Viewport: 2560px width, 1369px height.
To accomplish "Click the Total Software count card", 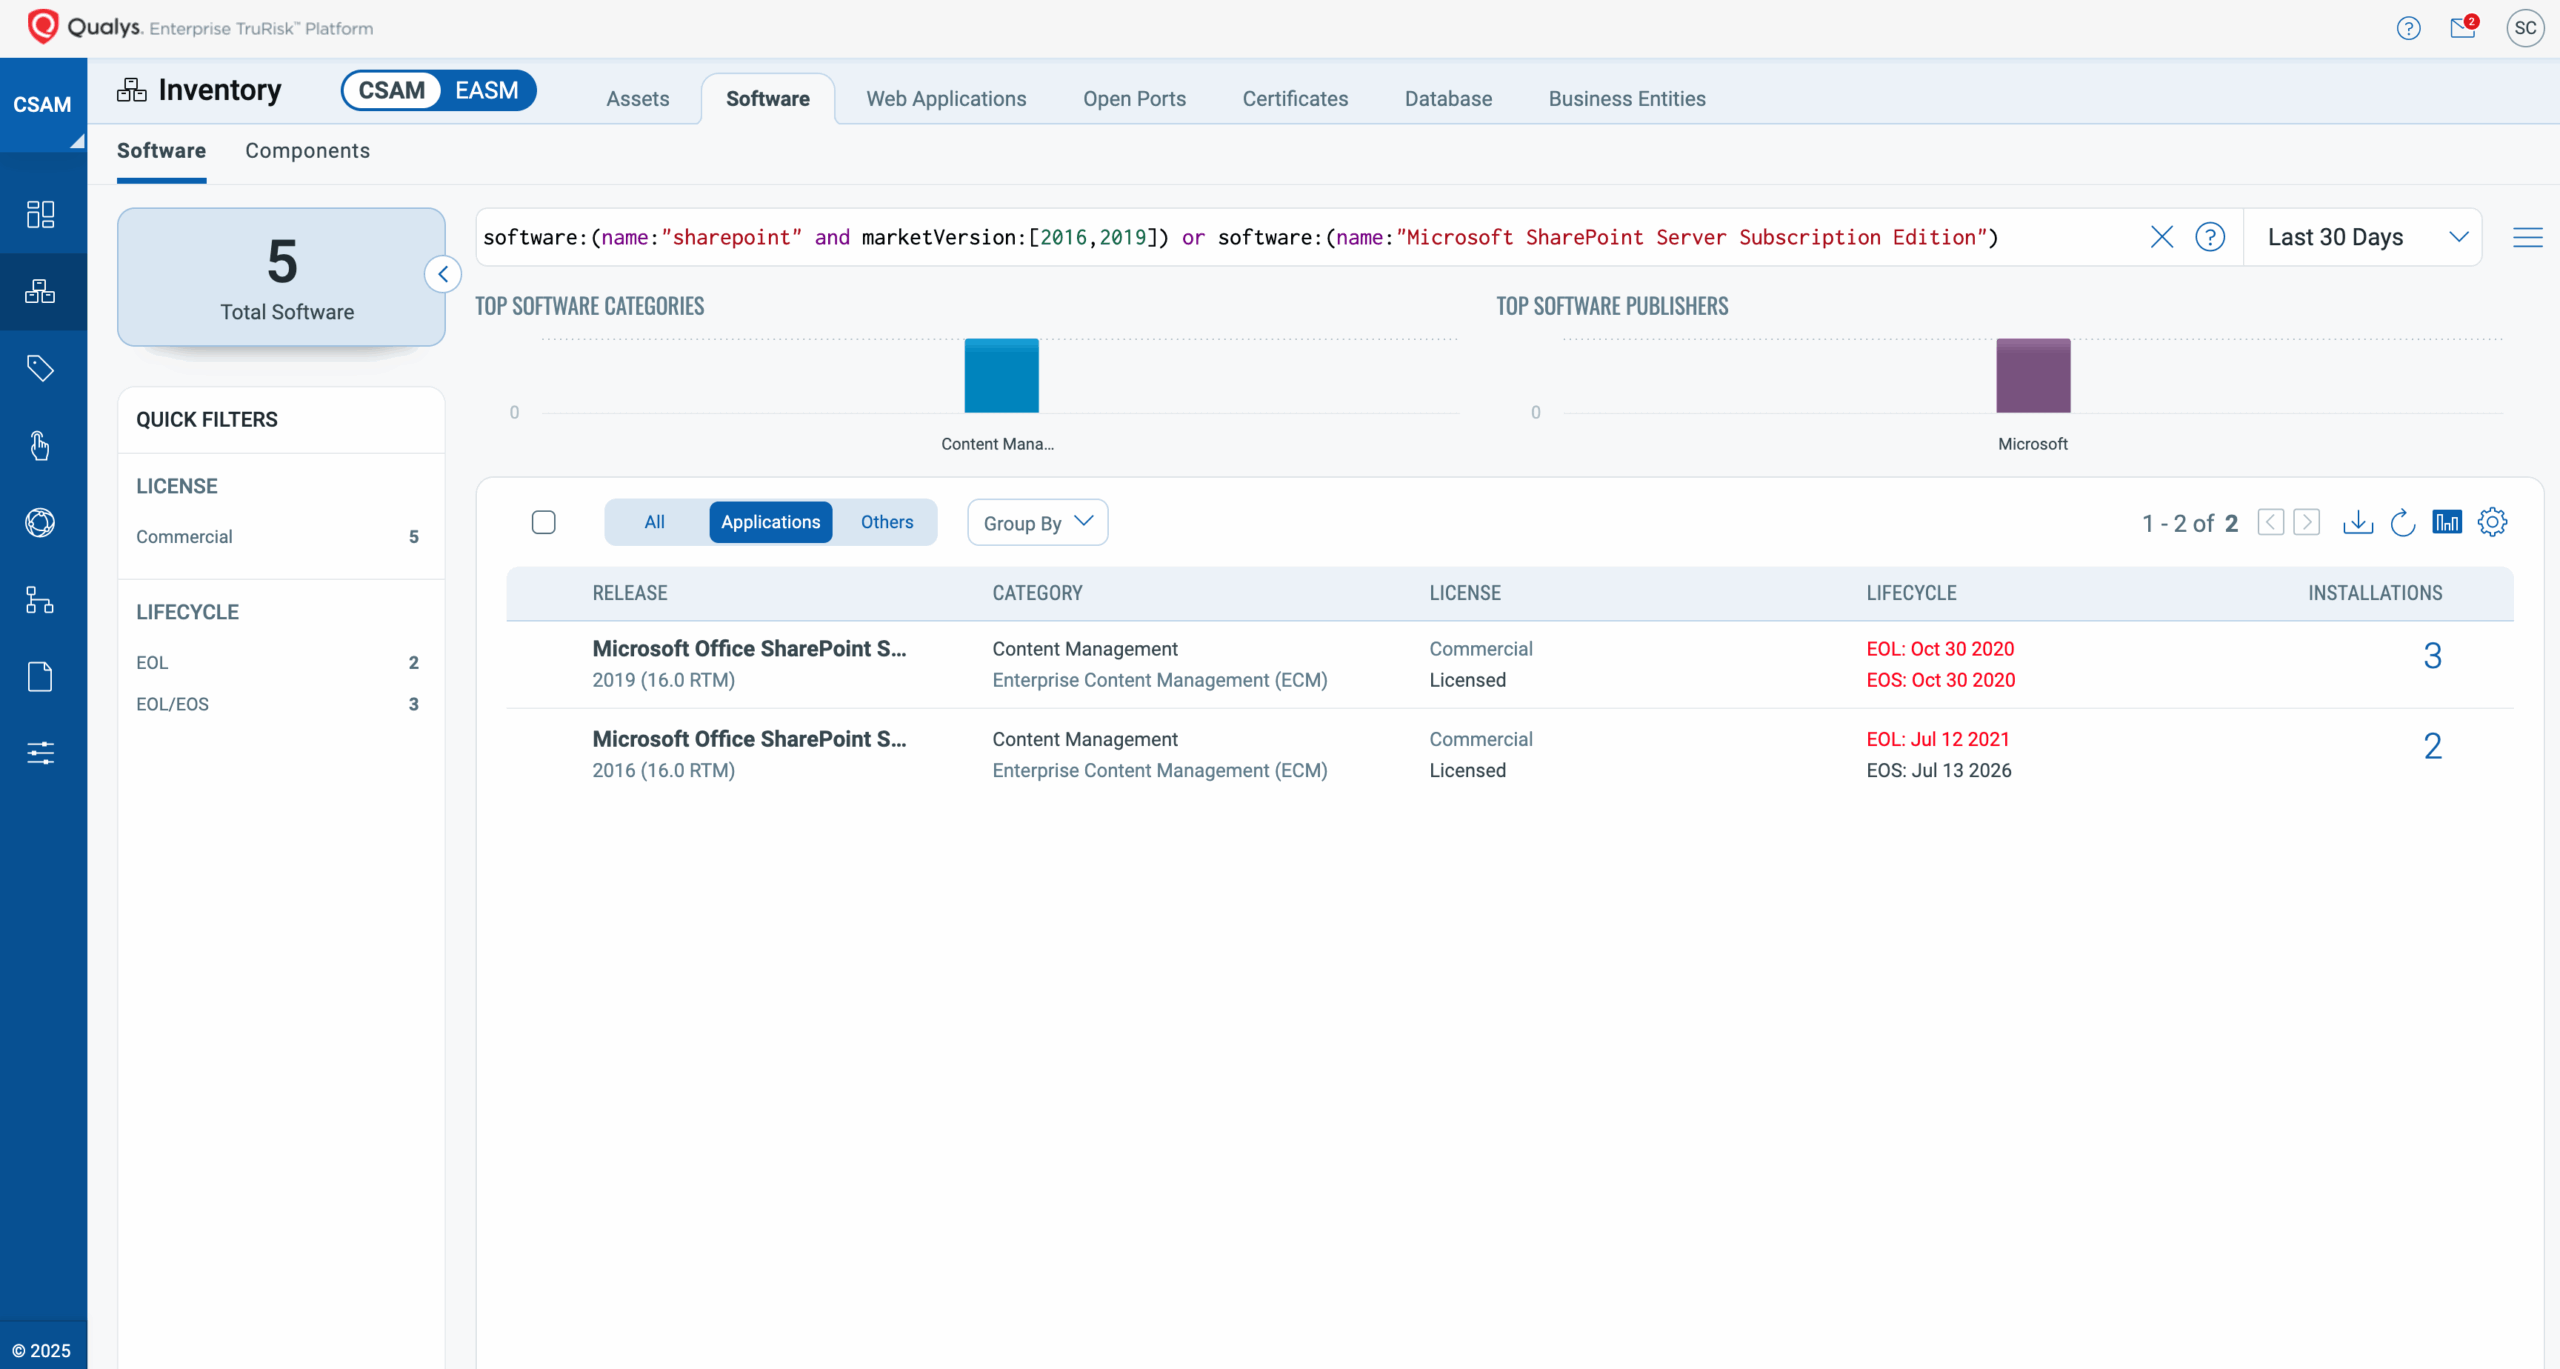I will 281,277.
